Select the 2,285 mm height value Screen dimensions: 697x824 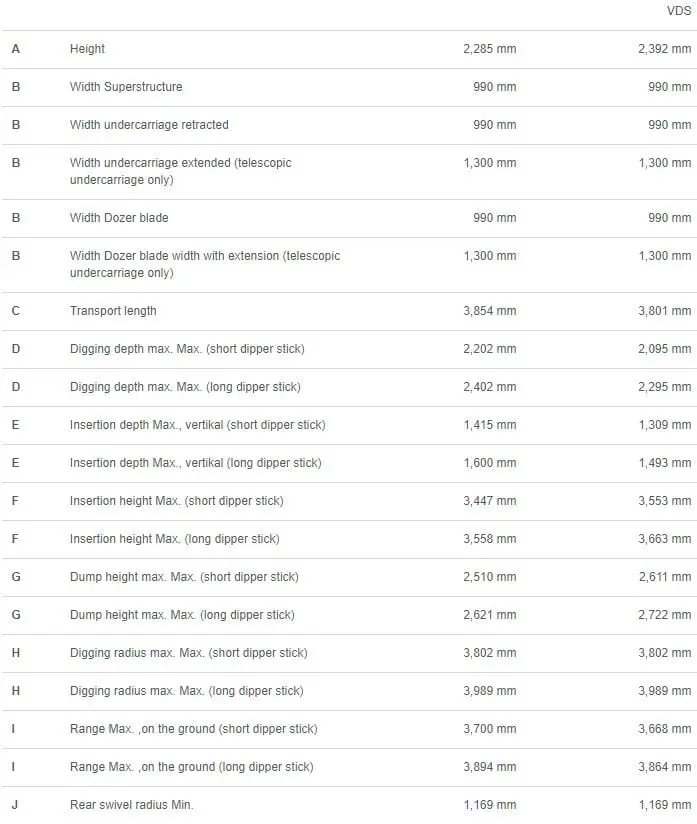pyautogui.click(x=490, y=49)
